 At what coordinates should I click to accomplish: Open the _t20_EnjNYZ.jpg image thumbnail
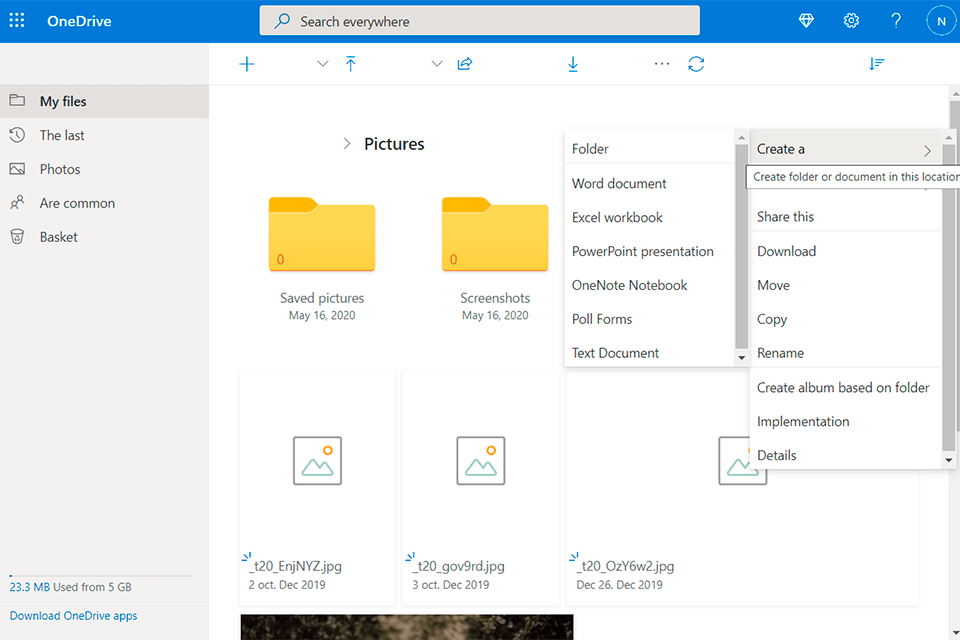pyautogui.click(x=317, y=461)
